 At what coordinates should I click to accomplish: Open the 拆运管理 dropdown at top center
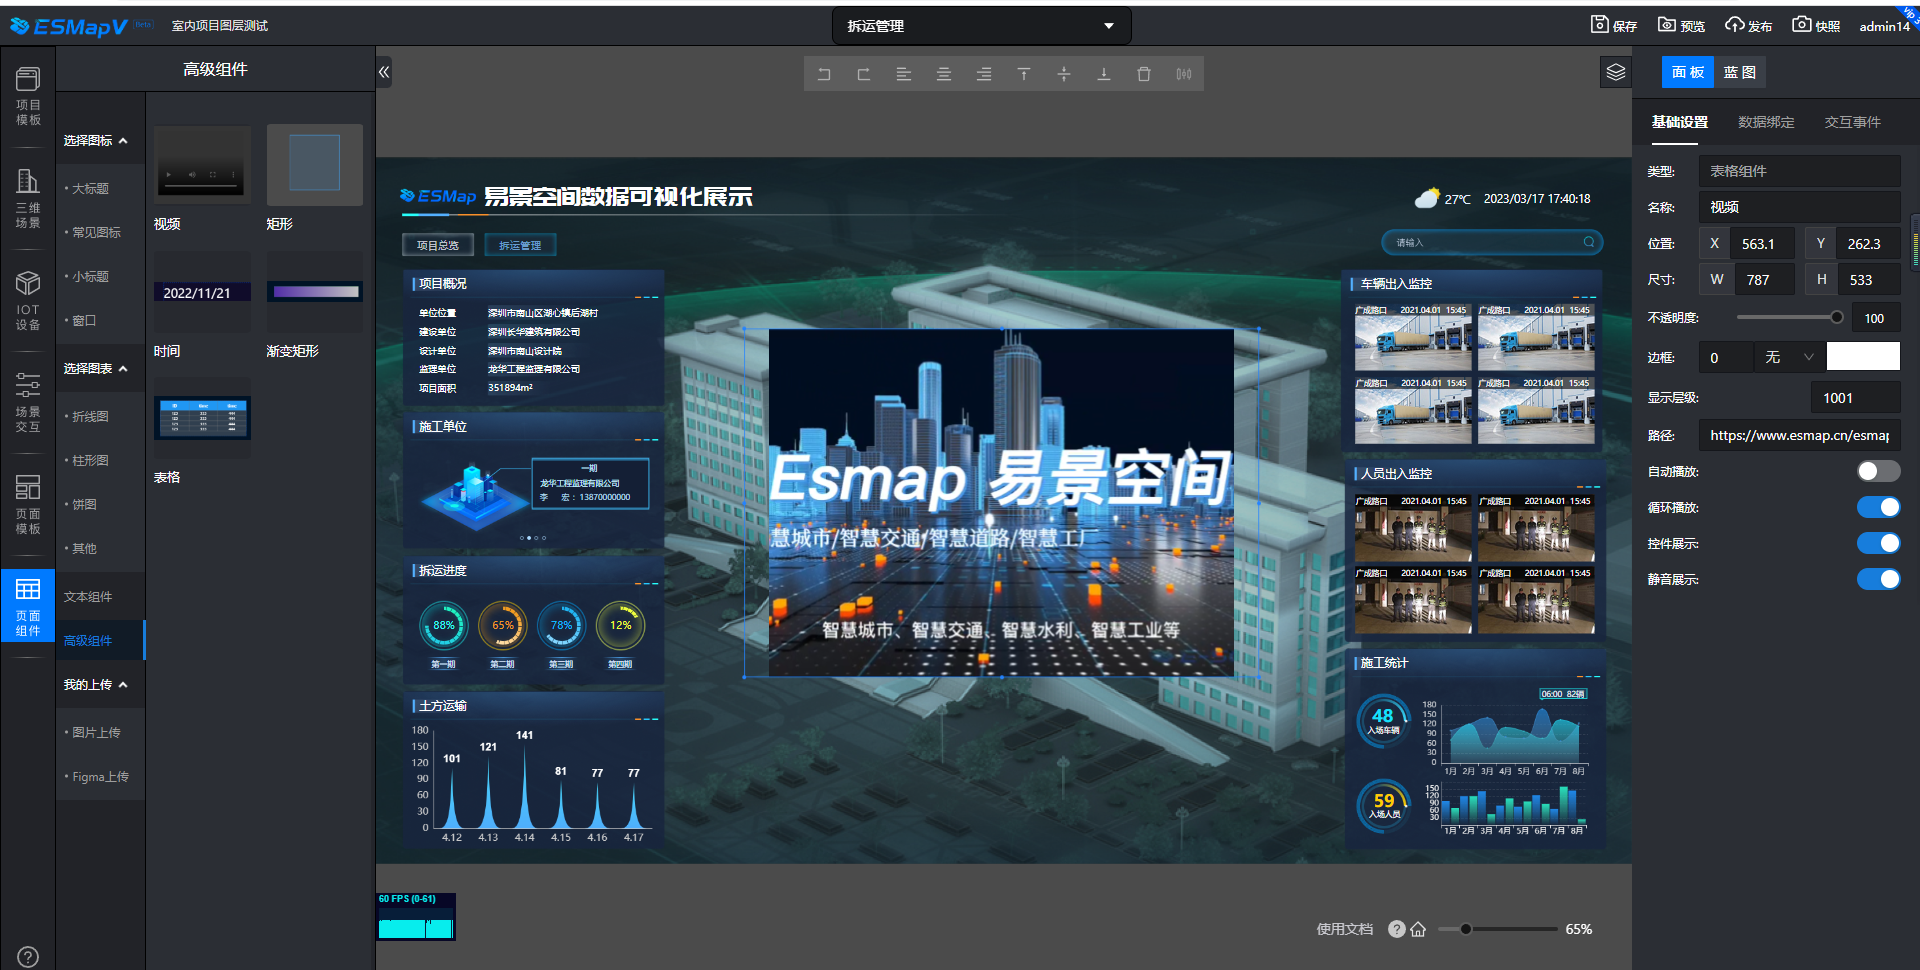980,25
